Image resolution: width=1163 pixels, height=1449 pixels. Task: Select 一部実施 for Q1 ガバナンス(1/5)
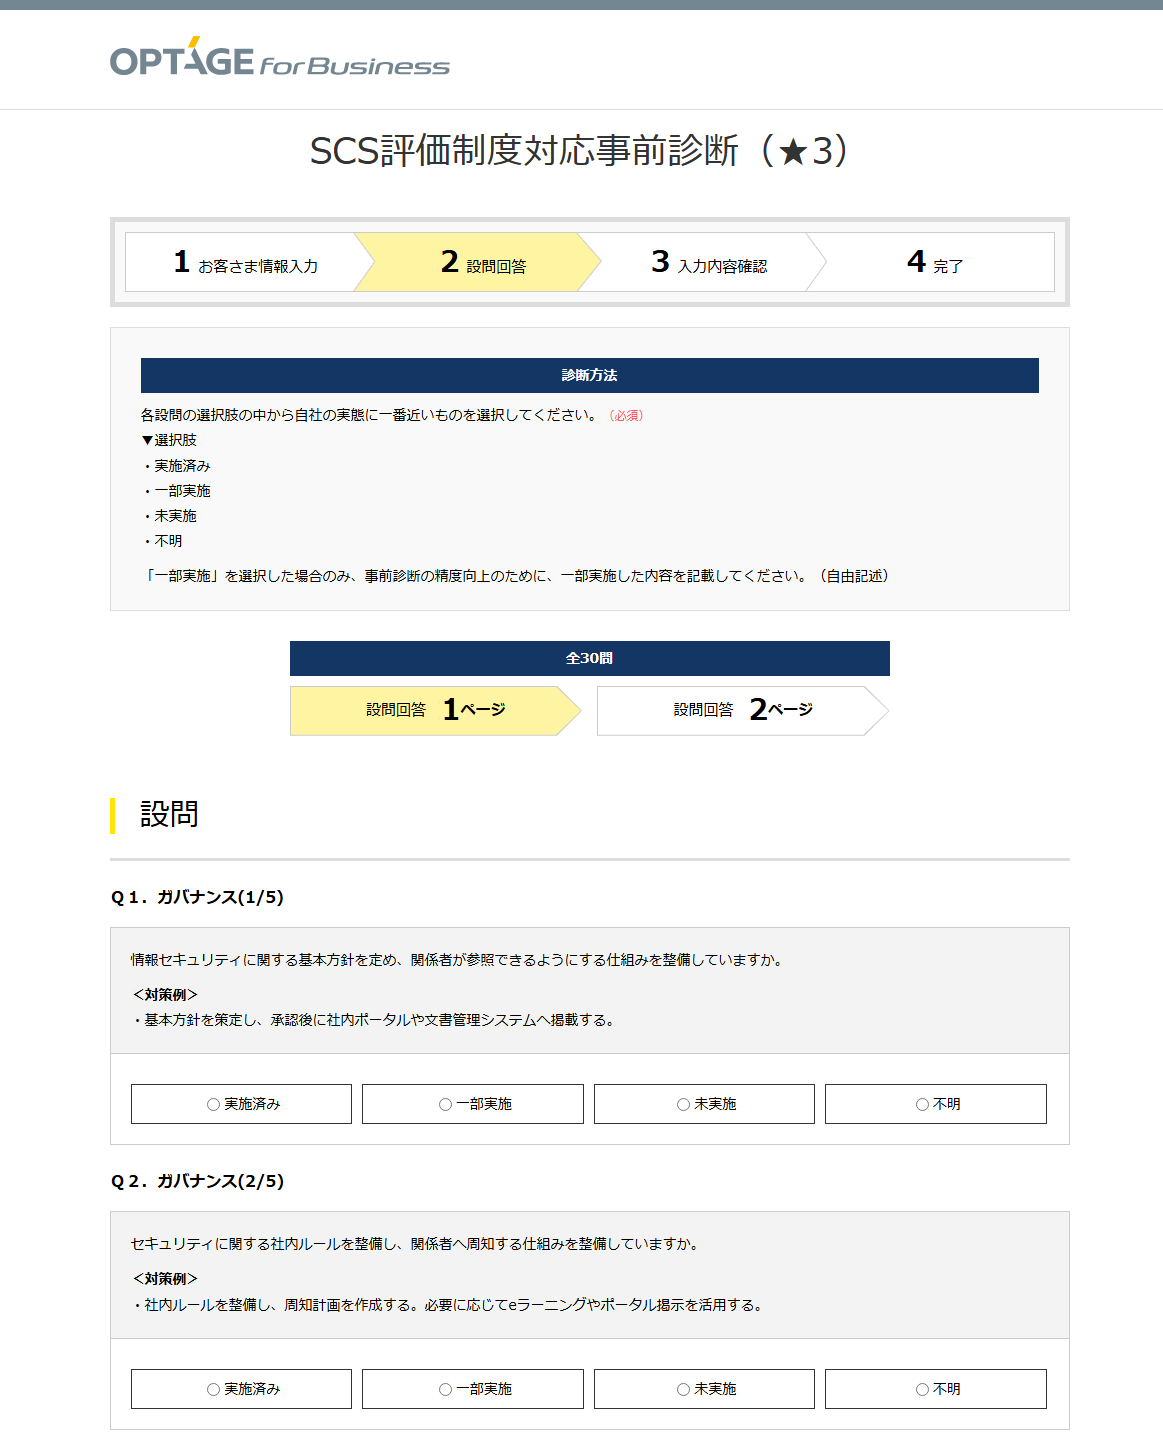pos(473,1104)
